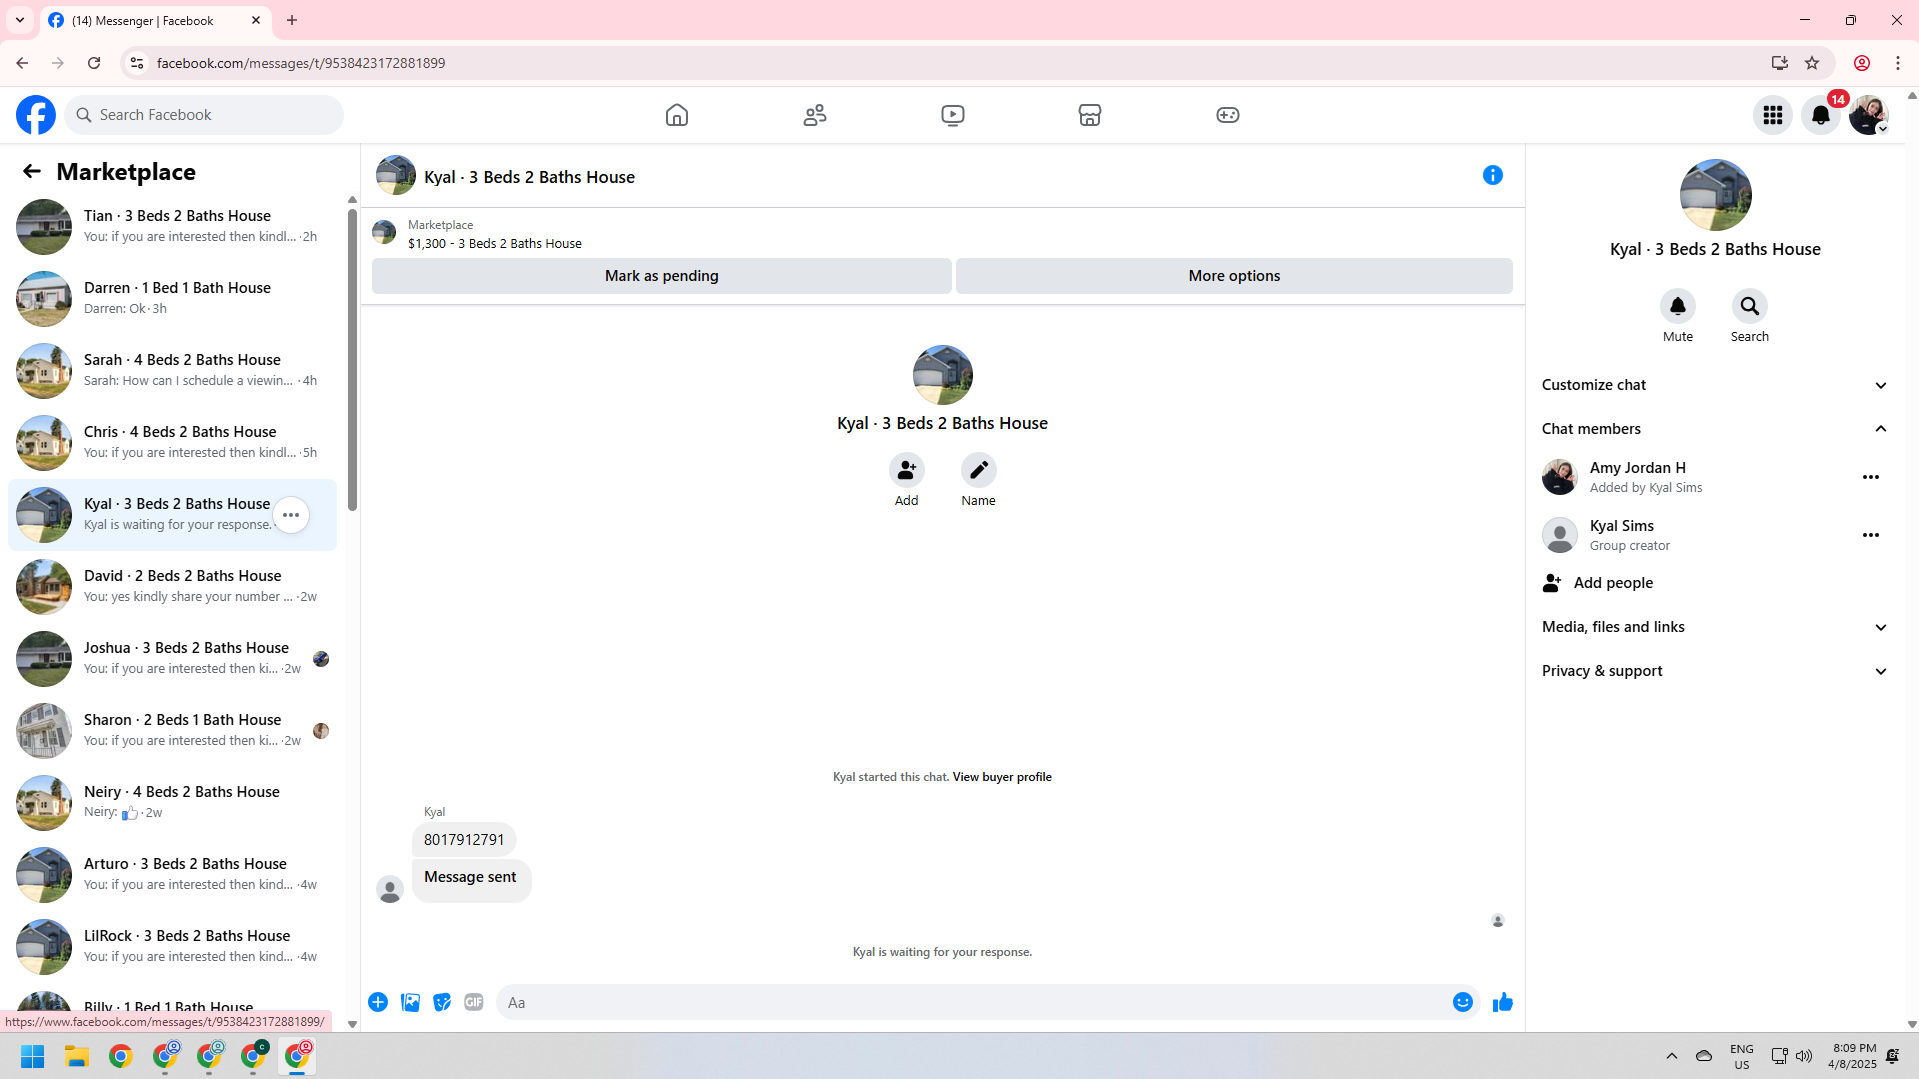Screen dimensions: 1919x1079
Task: Click the Facebook logo
Action: click(x=36, y=115)
